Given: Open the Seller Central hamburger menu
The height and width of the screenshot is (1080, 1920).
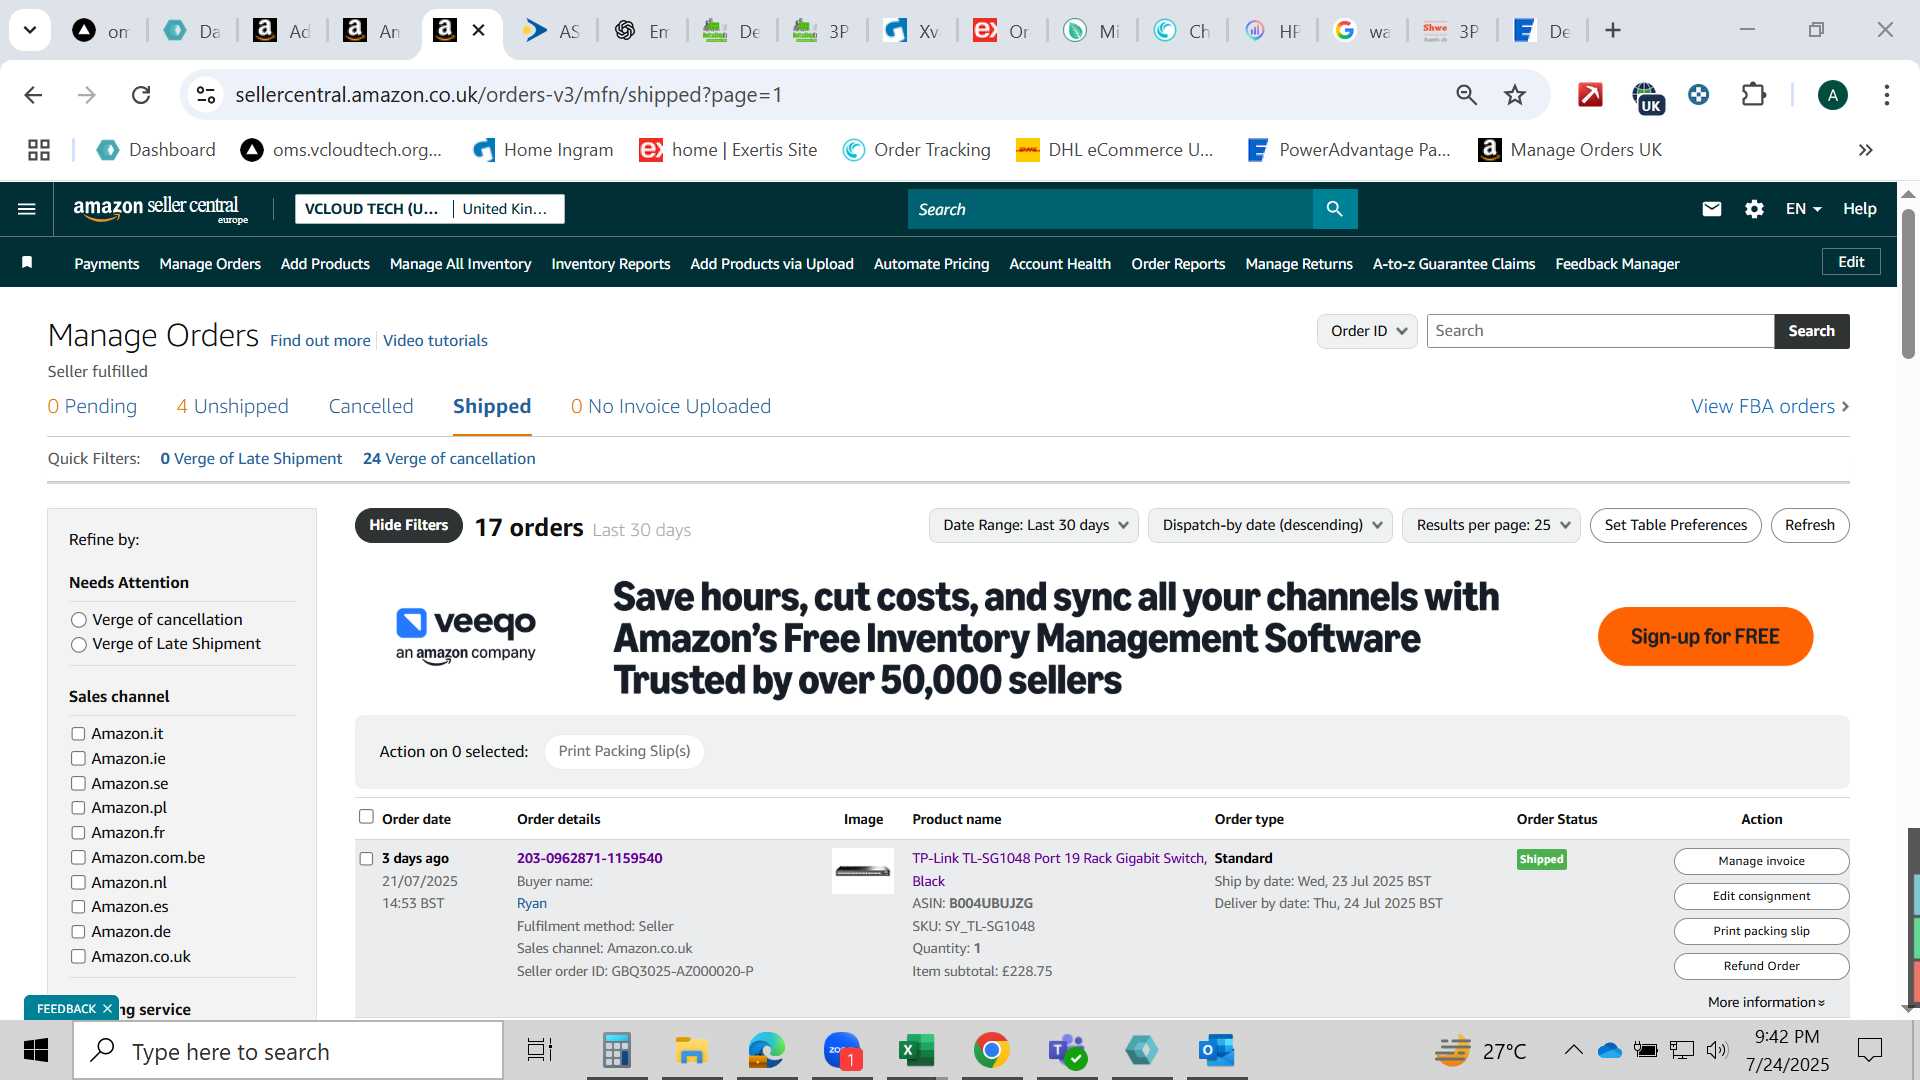Looking at the screenshot, I should (27, 209).
